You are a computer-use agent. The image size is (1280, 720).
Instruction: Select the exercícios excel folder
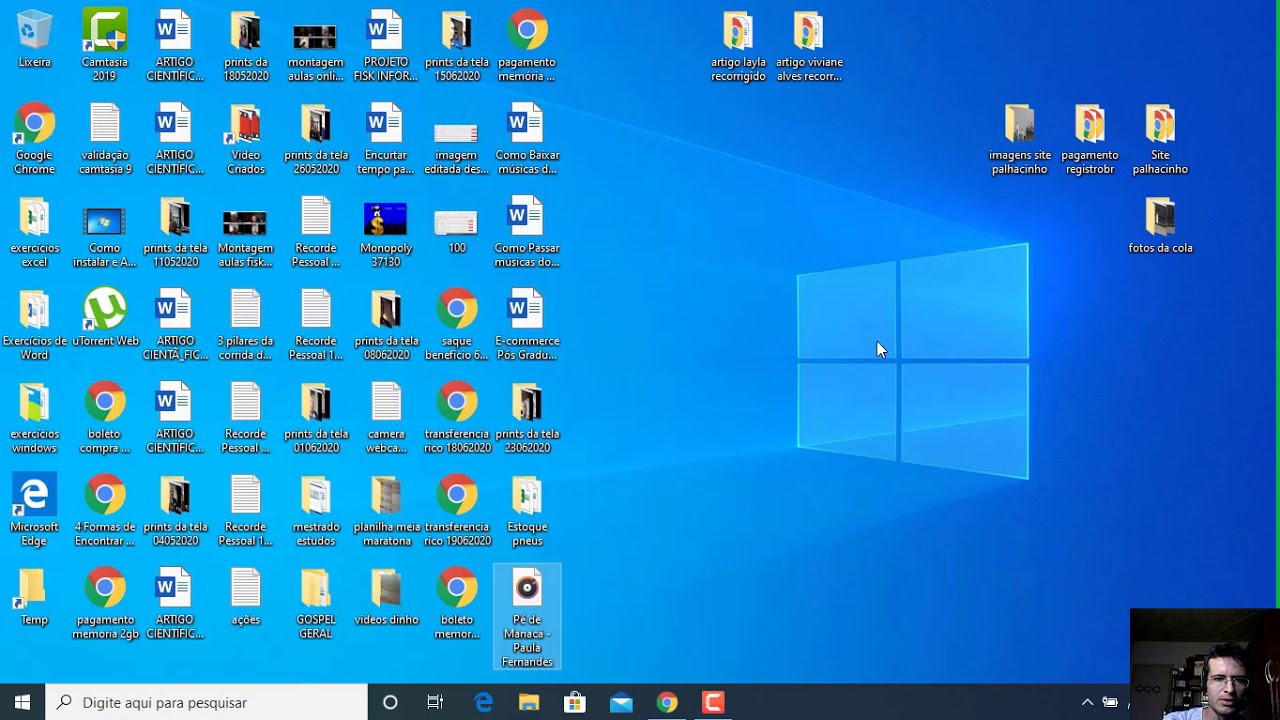pyautogui.click(x=34, y=232)
